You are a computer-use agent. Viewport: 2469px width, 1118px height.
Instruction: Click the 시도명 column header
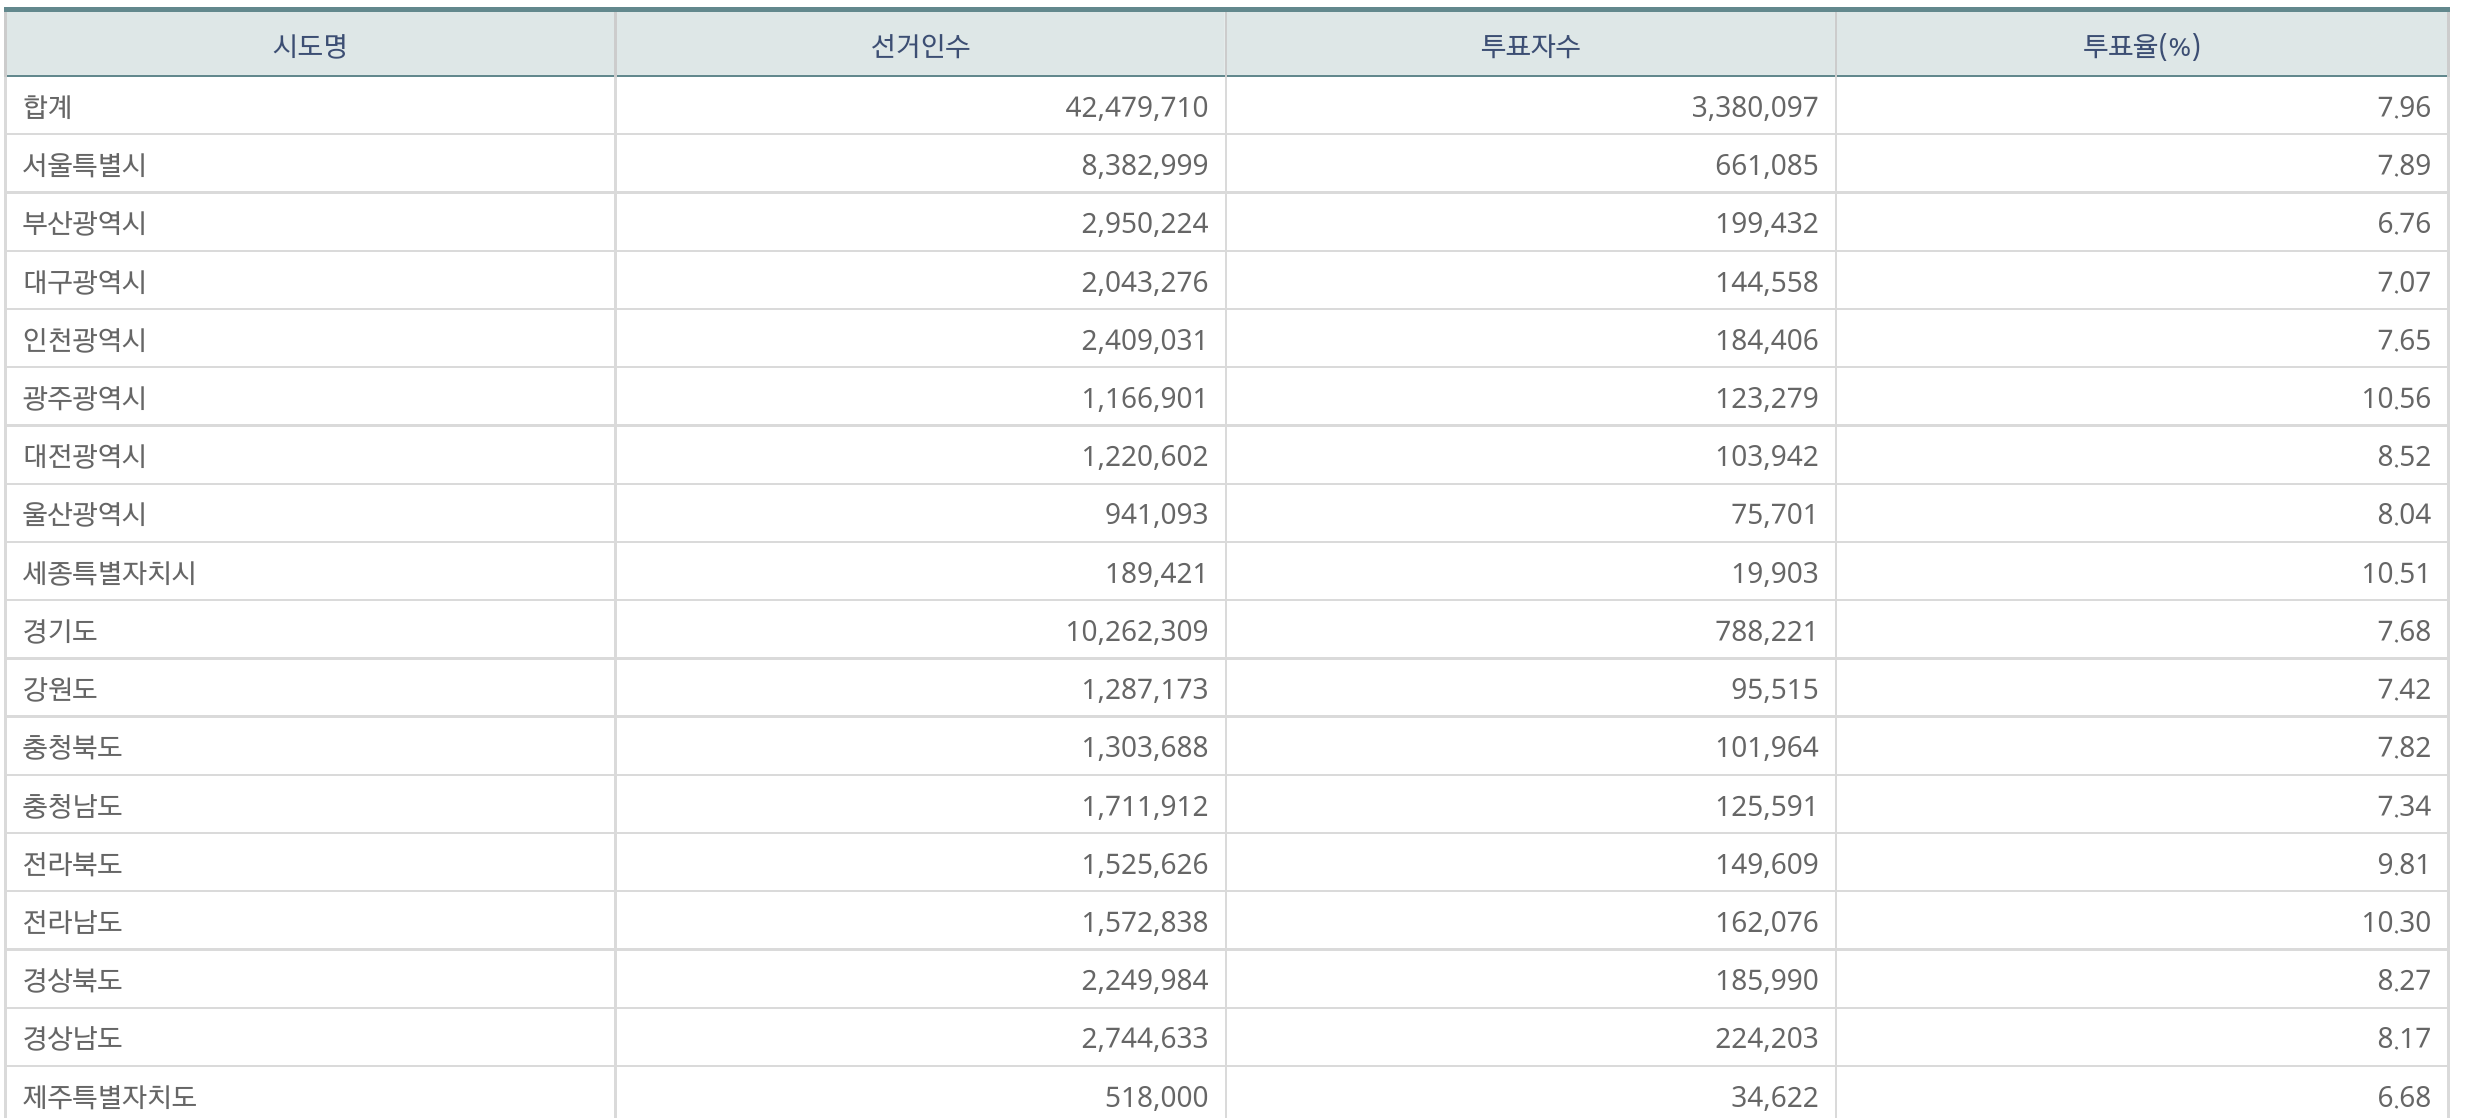[310, 46]
